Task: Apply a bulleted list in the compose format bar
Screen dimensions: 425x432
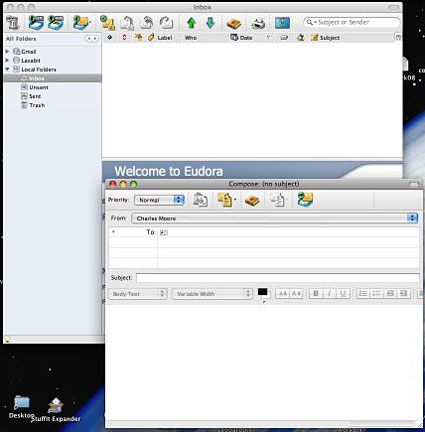Action: point(363,293)
